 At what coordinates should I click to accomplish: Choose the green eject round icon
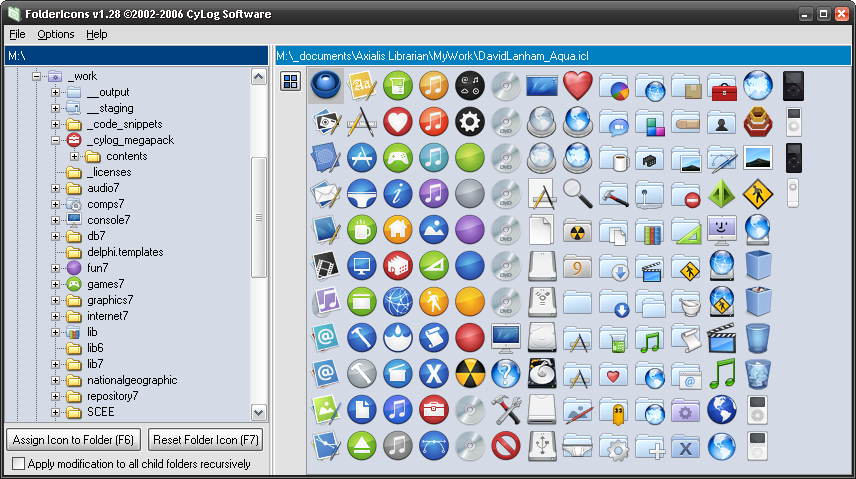point(361,446)
